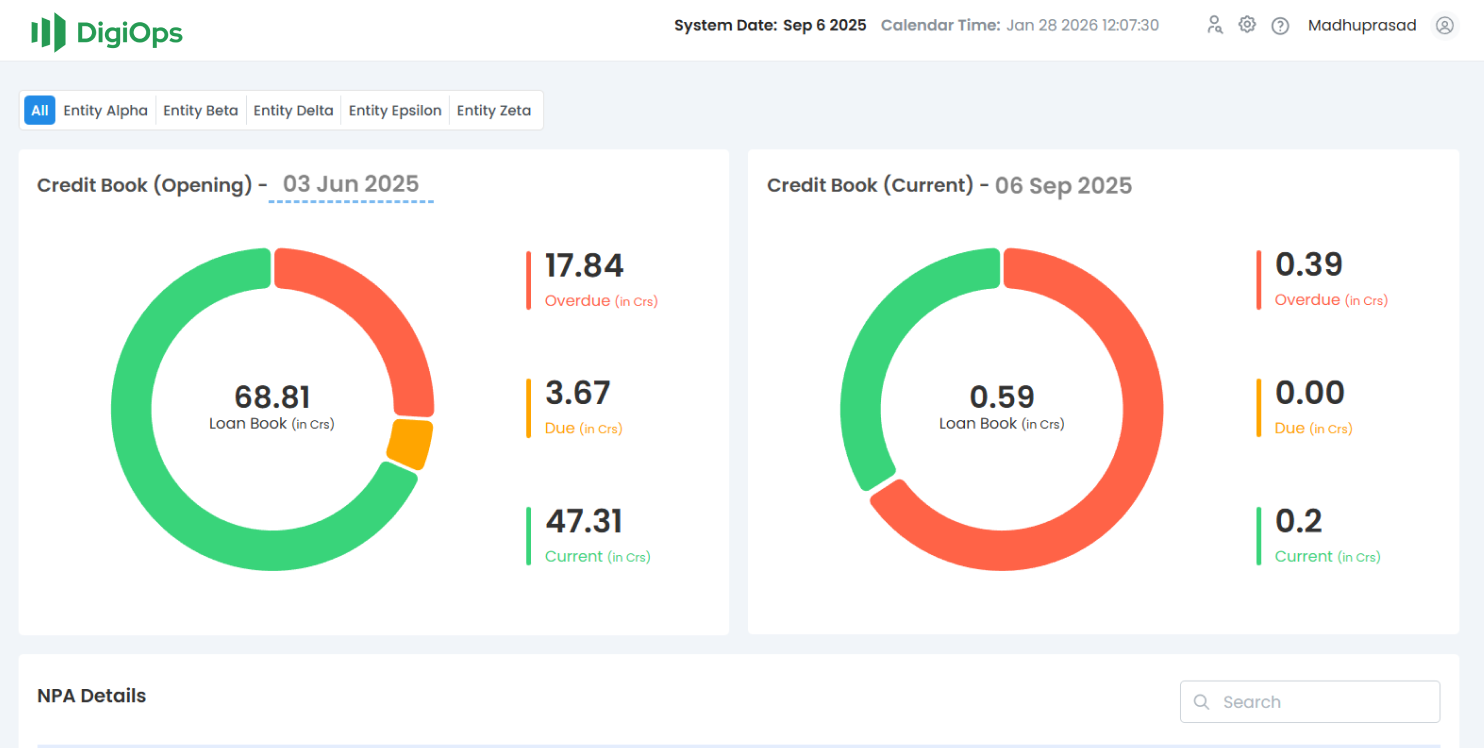Screen dimensions: 1484x748
Task: Switch to the Entity Alpha tab
Action: point(105,110)
